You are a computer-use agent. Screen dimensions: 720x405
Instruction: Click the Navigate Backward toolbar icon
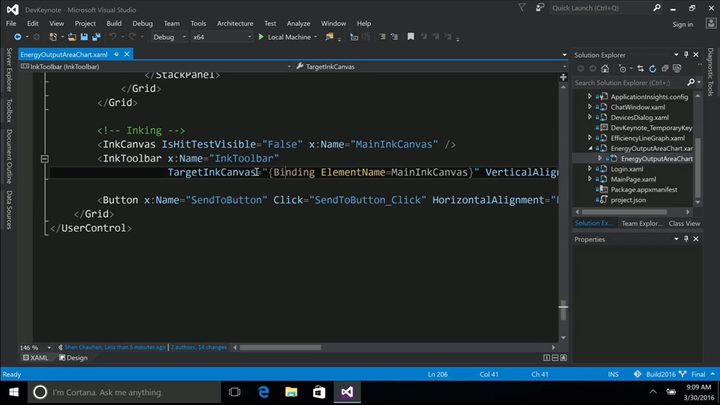tap(17, 37)
